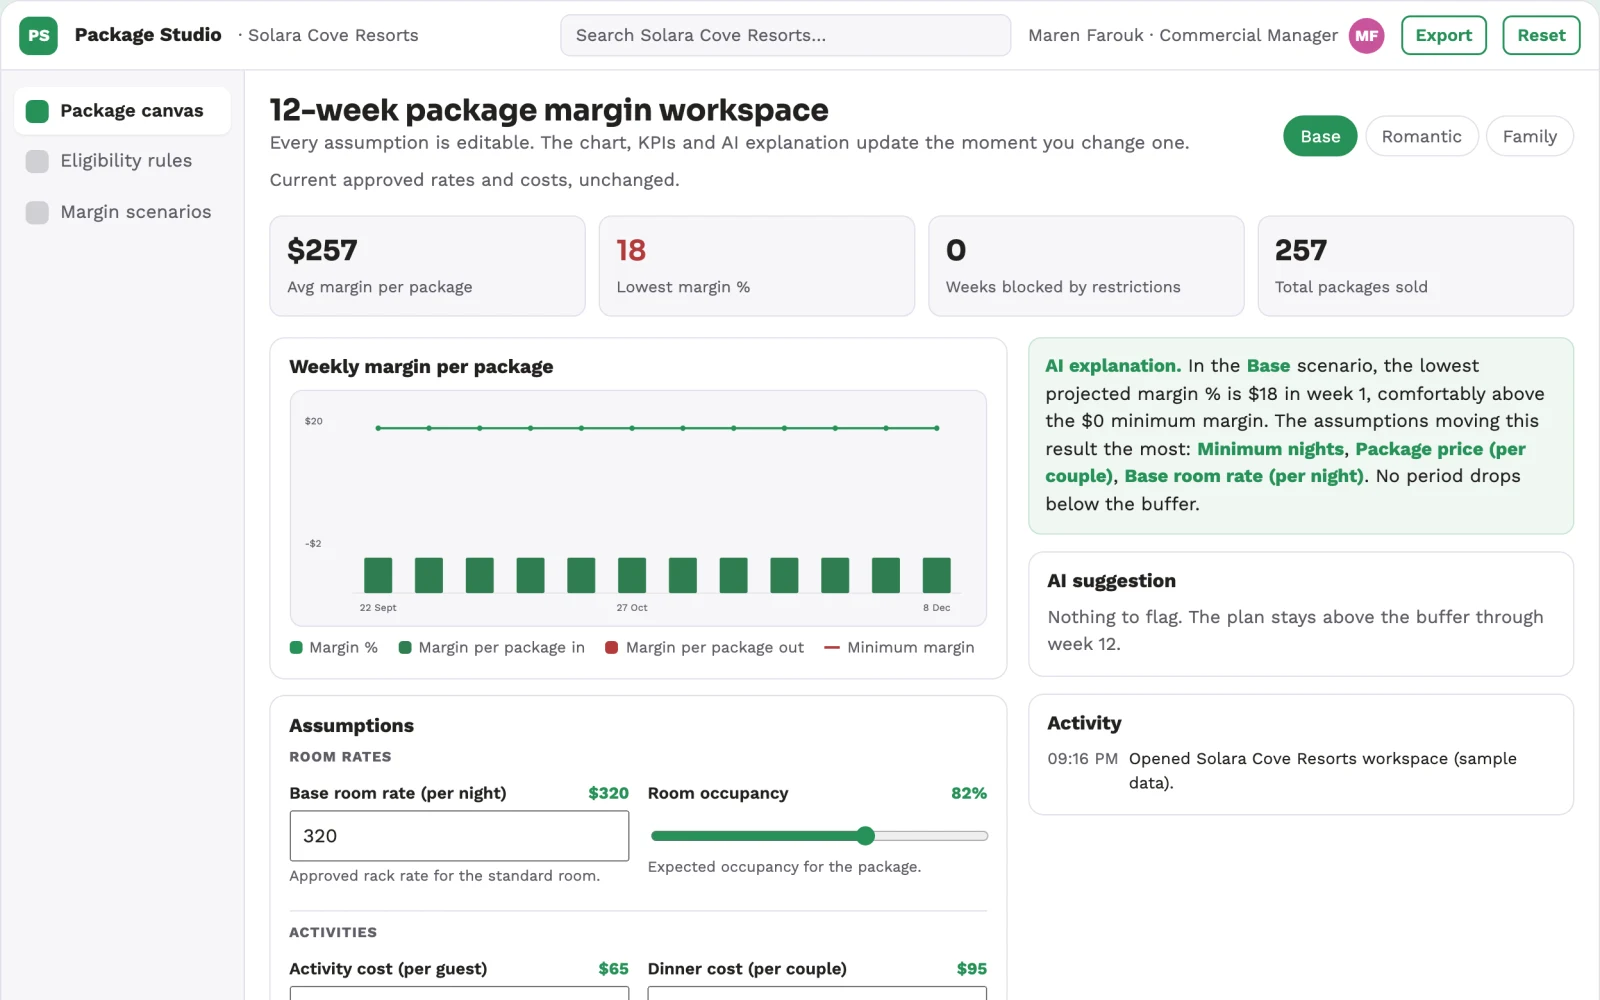Click the Margin scenarios sidebar icon
This screenshot has height=1000, width=1600.
[37, 212]
